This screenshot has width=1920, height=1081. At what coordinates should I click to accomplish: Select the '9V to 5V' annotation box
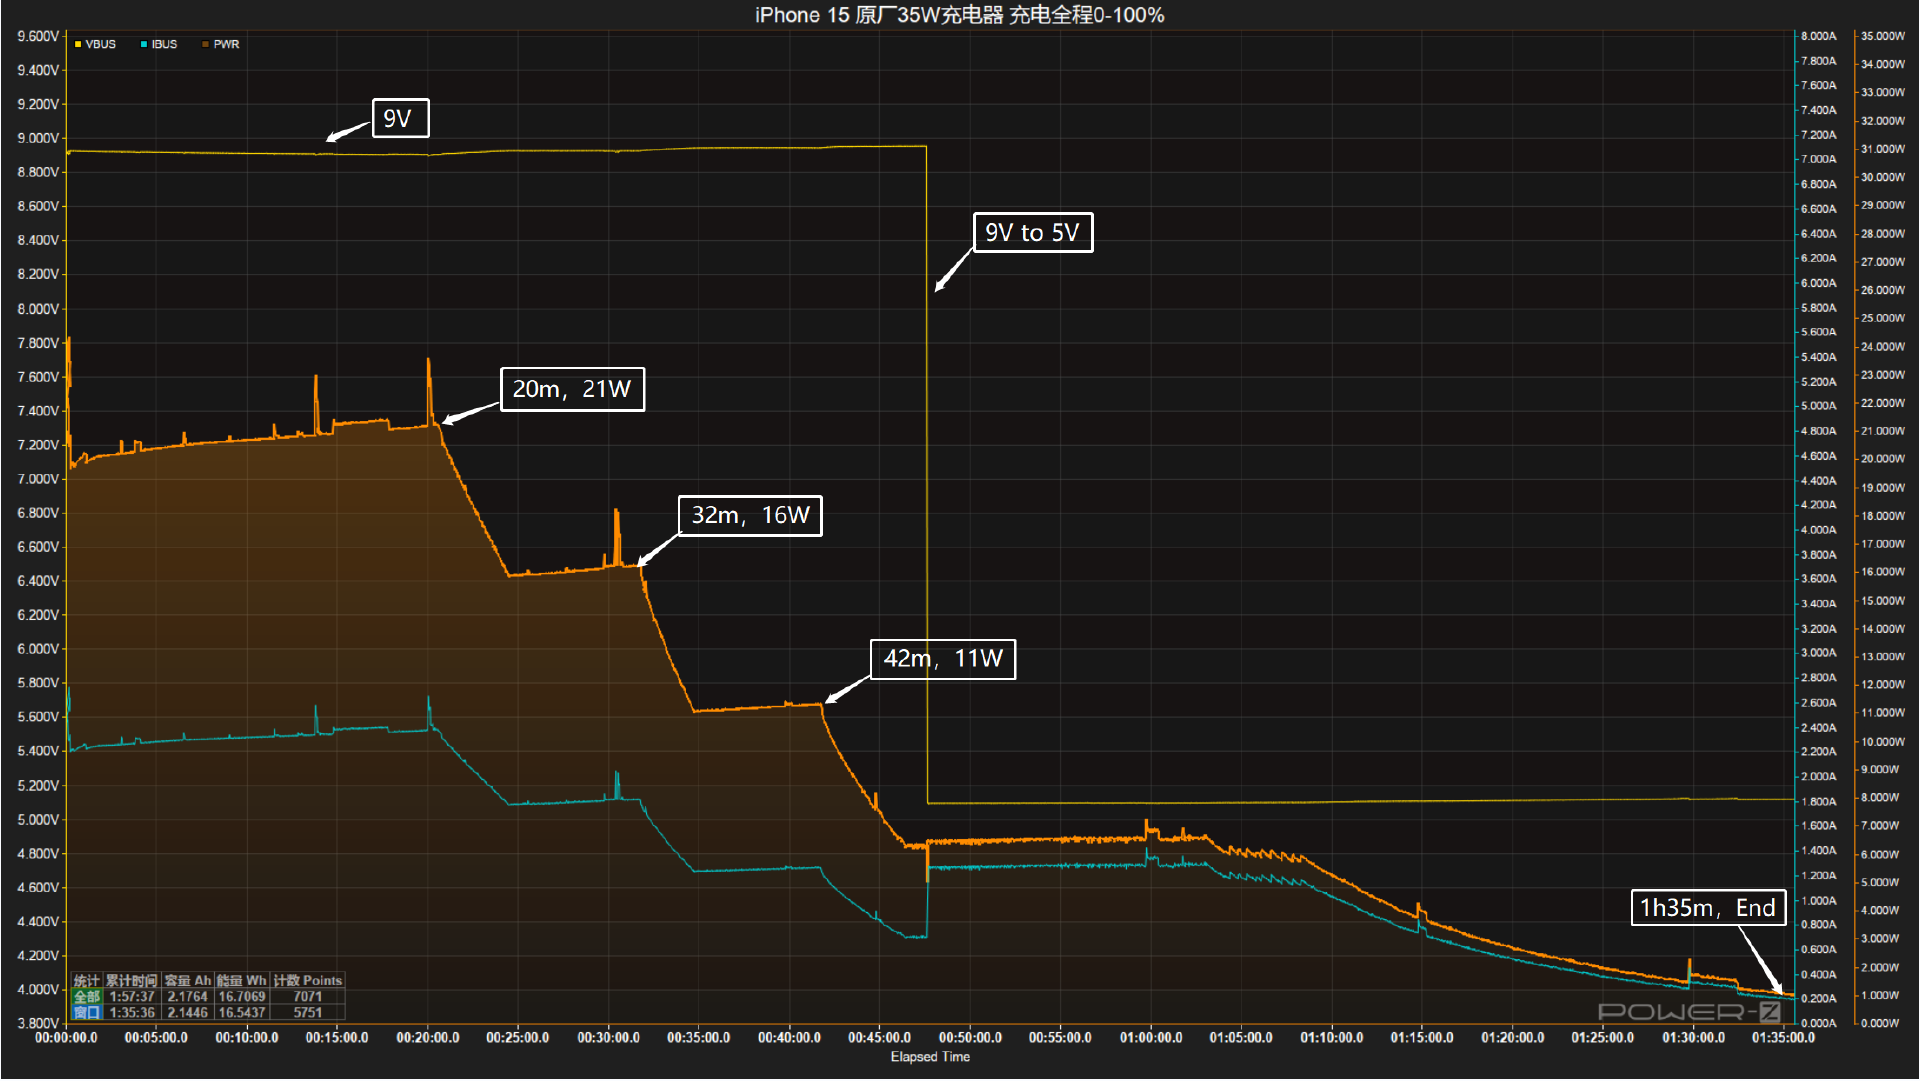click(1033, 233)
